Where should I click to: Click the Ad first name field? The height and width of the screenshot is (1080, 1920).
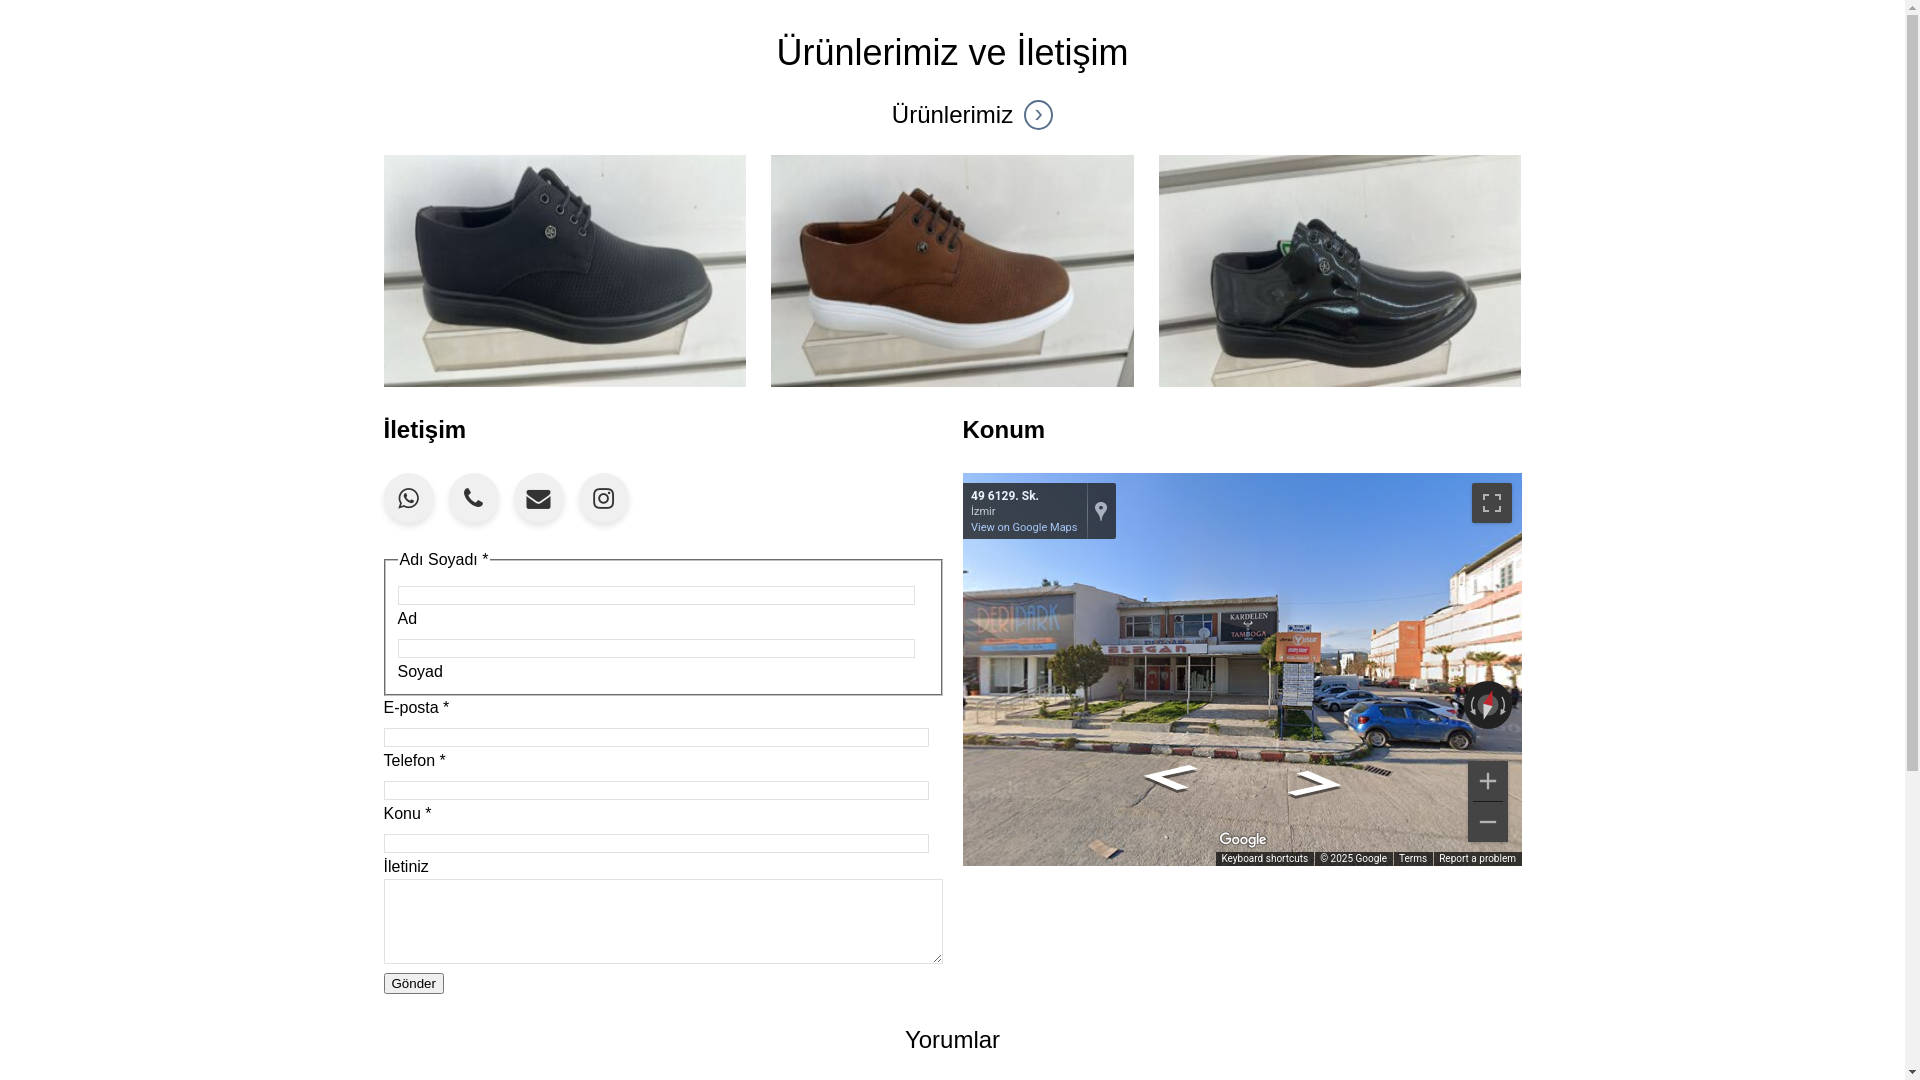[656, 595]
